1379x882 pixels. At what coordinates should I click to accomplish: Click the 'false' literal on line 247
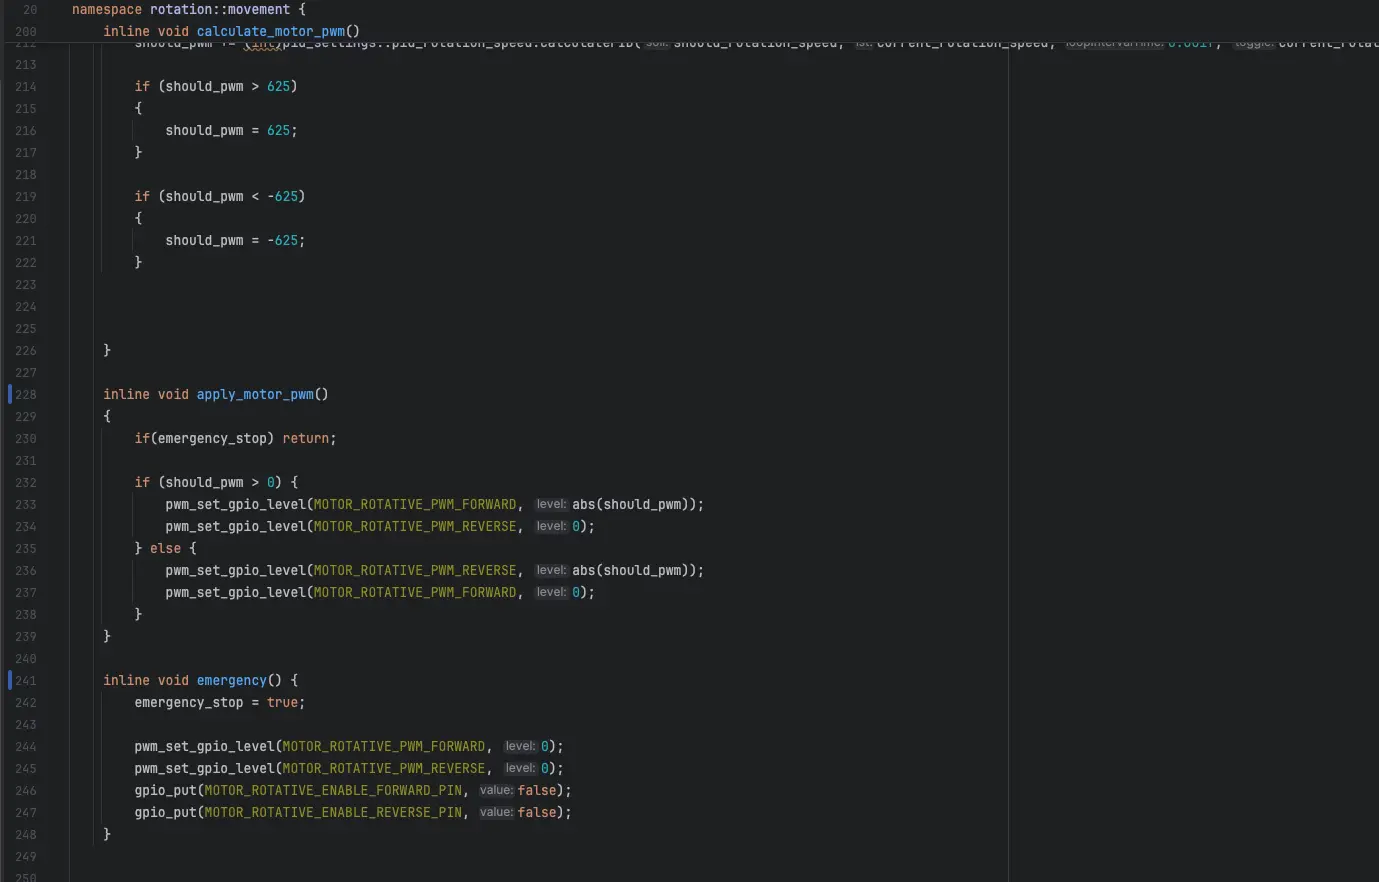click(x=537, y=813)
